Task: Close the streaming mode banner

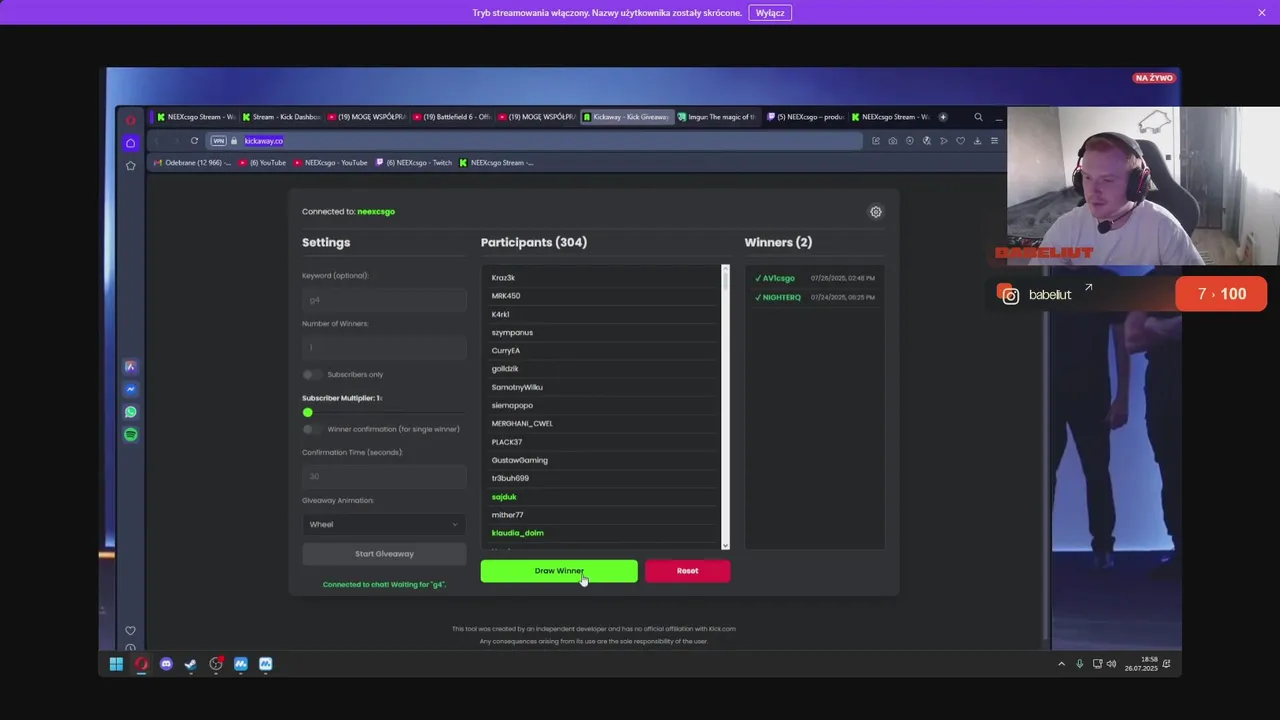Action: click(x=1262, y=12)
